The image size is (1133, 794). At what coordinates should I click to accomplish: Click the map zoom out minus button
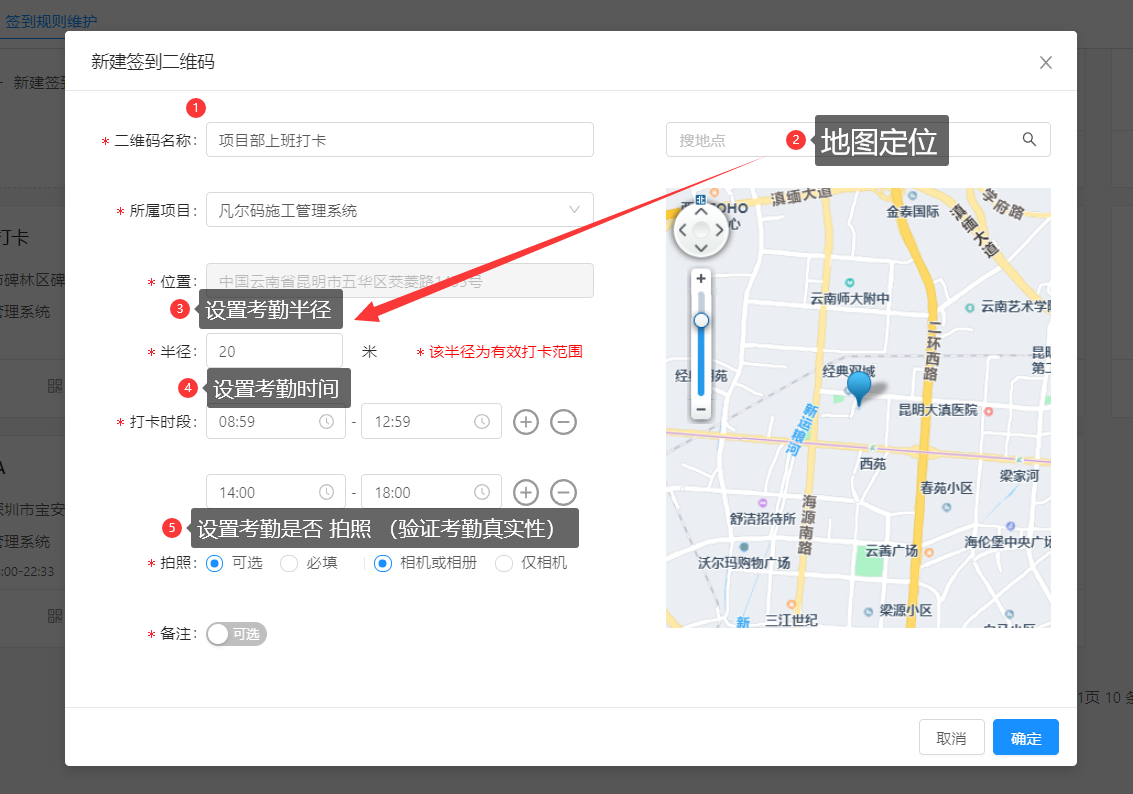click(701, 409)
